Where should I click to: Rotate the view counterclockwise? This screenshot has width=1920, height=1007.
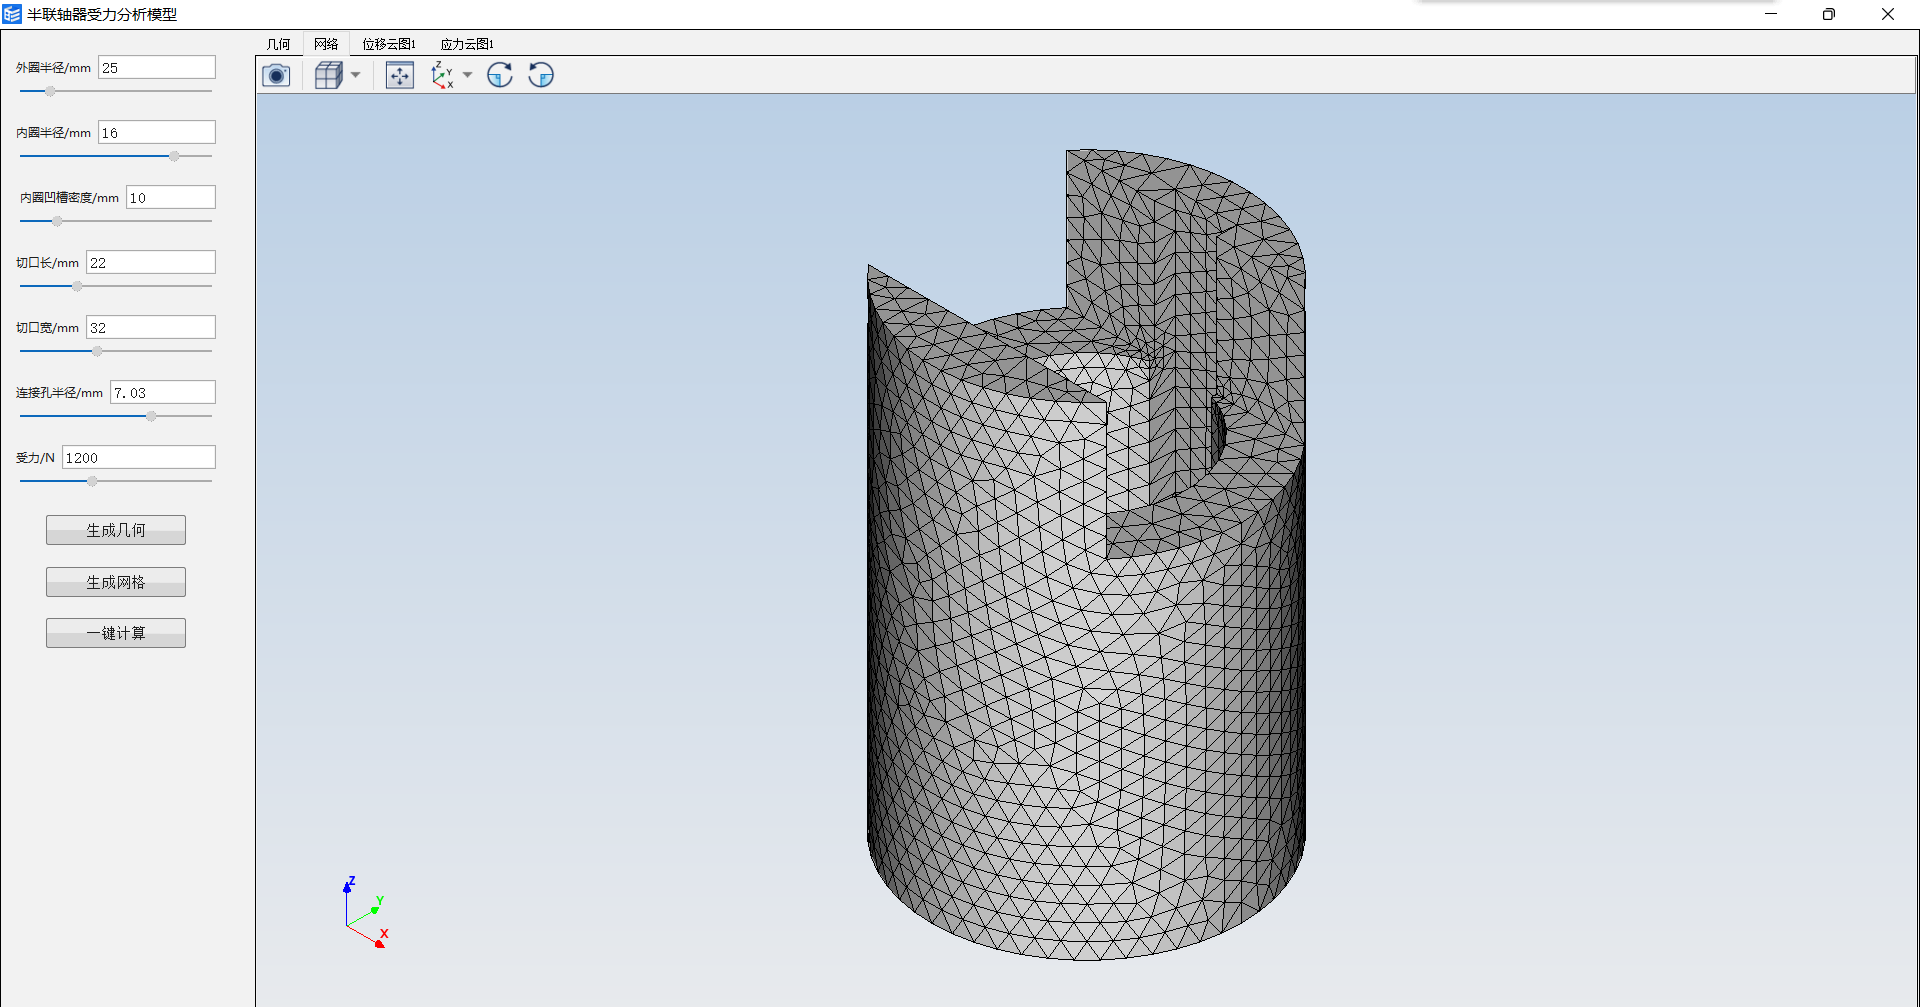point(541,75)
